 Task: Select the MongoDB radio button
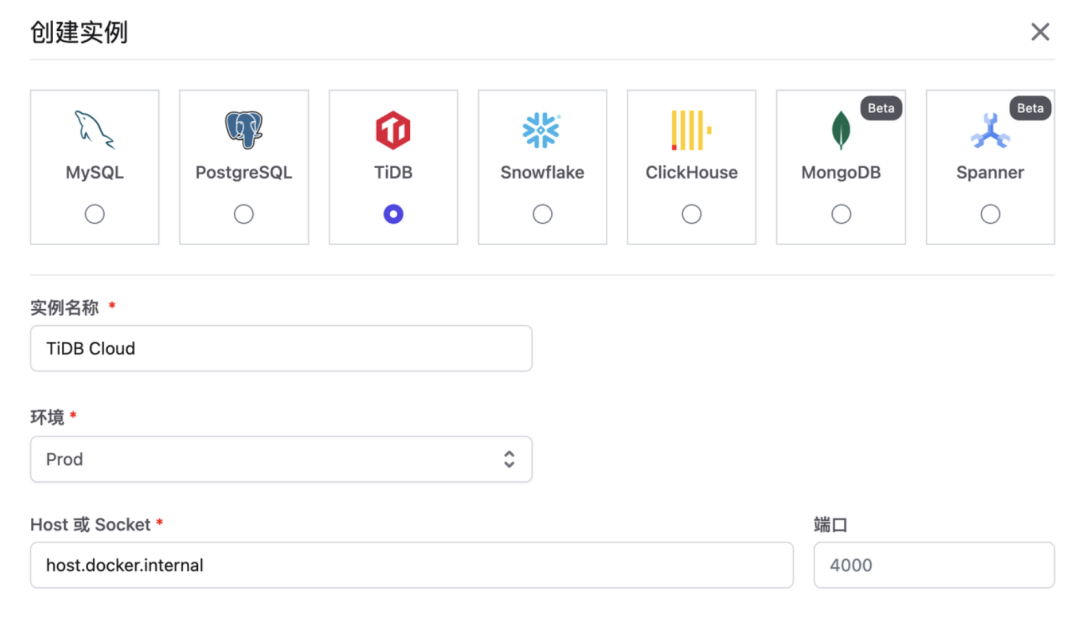[841, 214]
